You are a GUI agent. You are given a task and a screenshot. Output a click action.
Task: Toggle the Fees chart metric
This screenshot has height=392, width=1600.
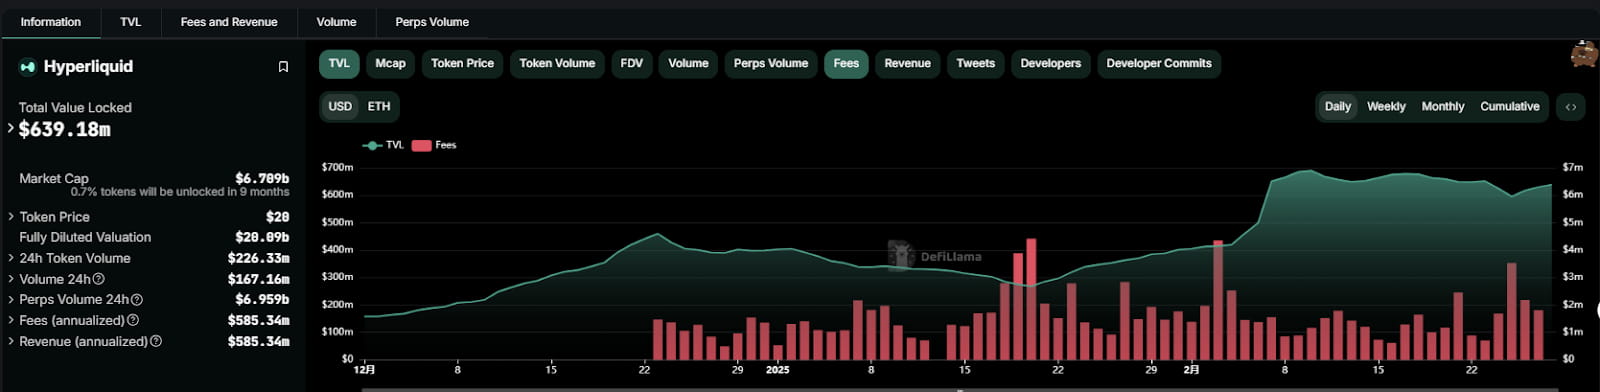[846, 64]
